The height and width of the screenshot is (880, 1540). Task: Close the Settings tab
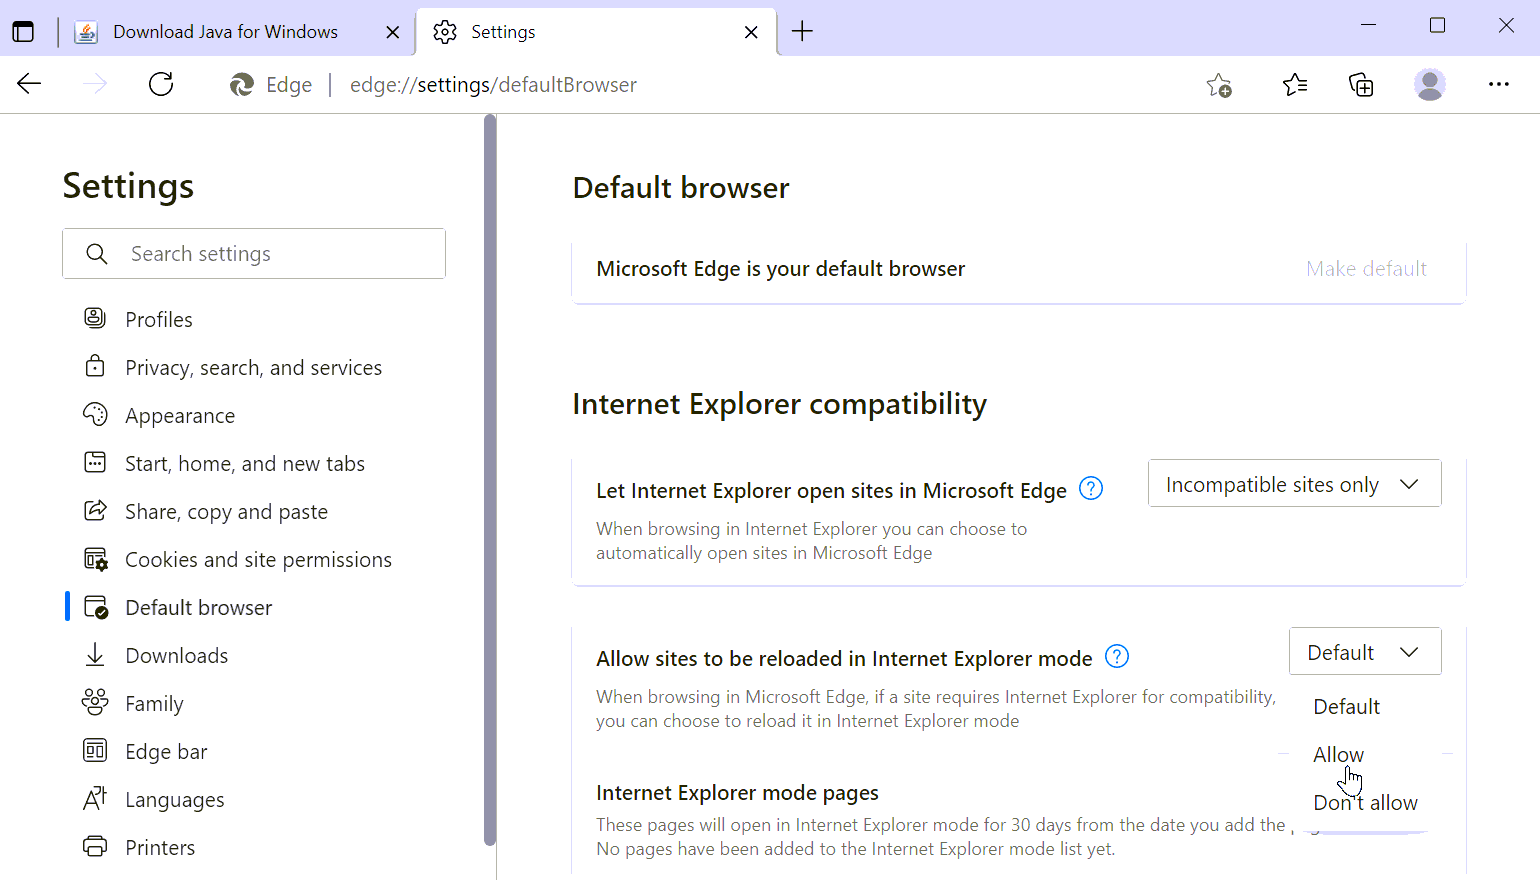point(751,32)
